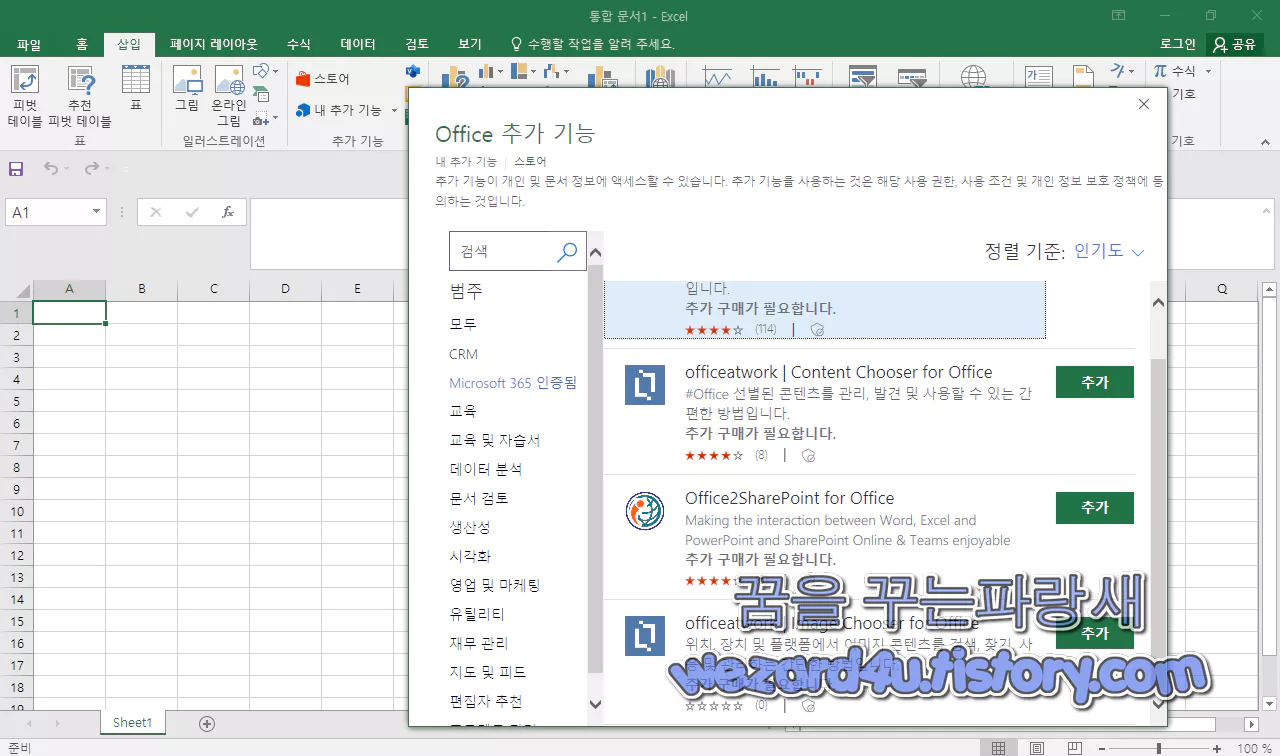Filter add-ins by 데이터 분석 category
Viewport: 1280px width, 756px height.
[x=486, y=469]
